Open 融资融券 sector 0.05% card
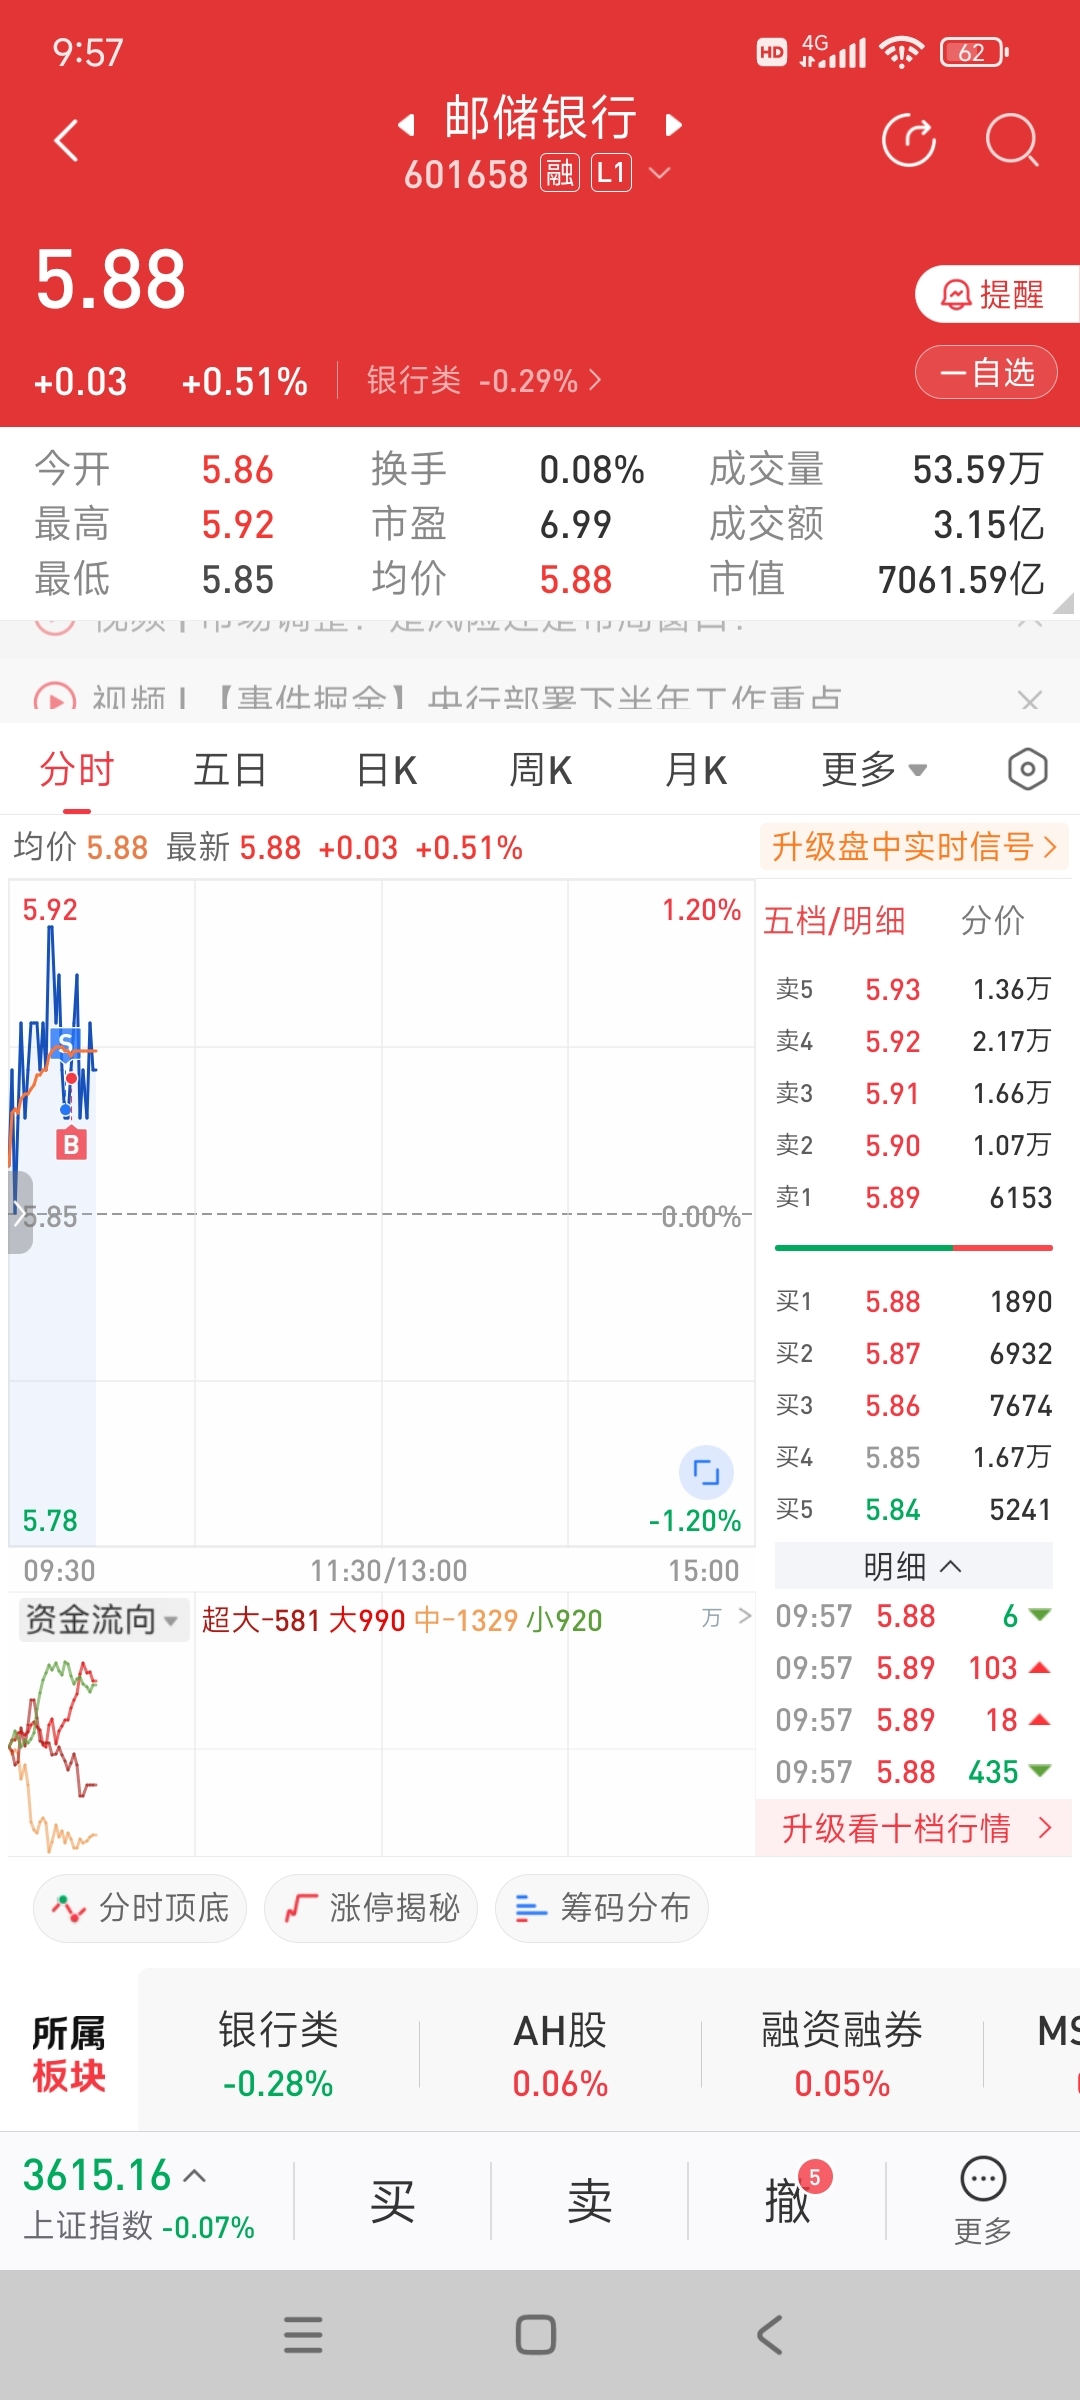Image resolution: width=1080 pixels, height=2400 pixels. [842, 2055]
